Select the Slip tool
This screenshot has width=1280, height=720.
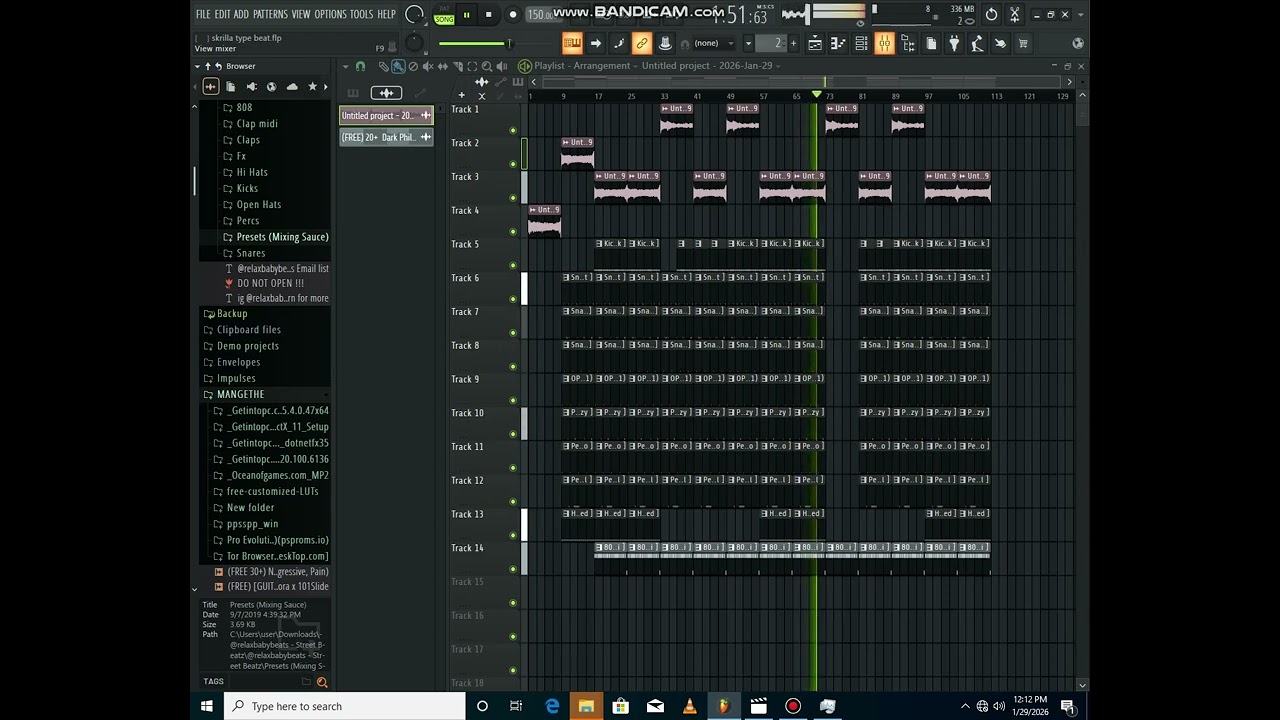pyautogui.click(x=443, y=66)
